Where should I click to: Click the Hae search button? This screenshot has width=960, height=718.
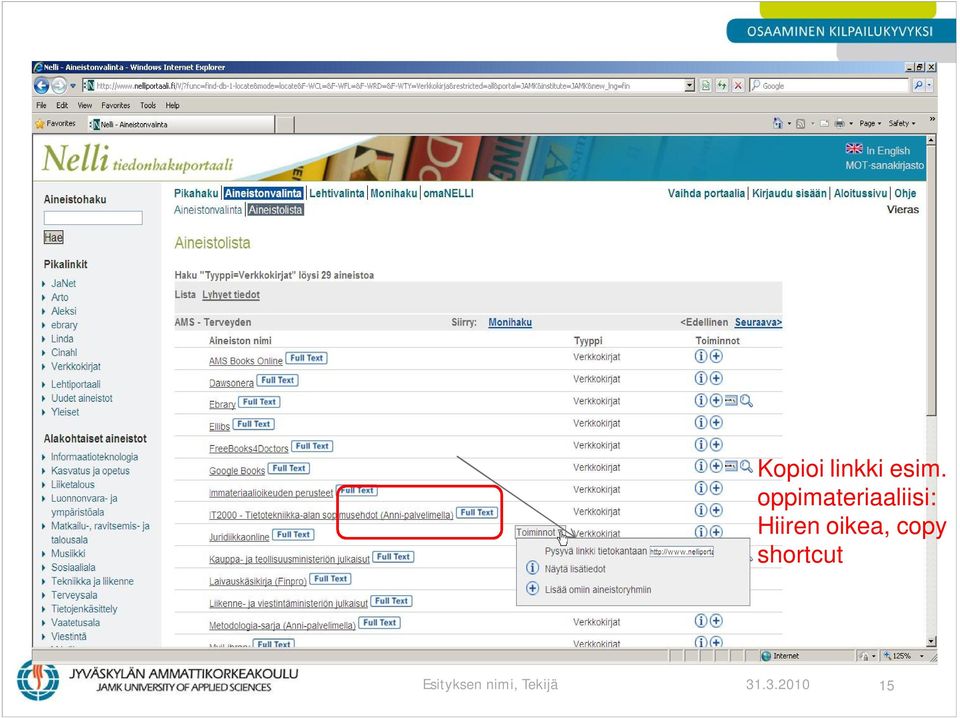pyautogui.click(x=53, y=237)
